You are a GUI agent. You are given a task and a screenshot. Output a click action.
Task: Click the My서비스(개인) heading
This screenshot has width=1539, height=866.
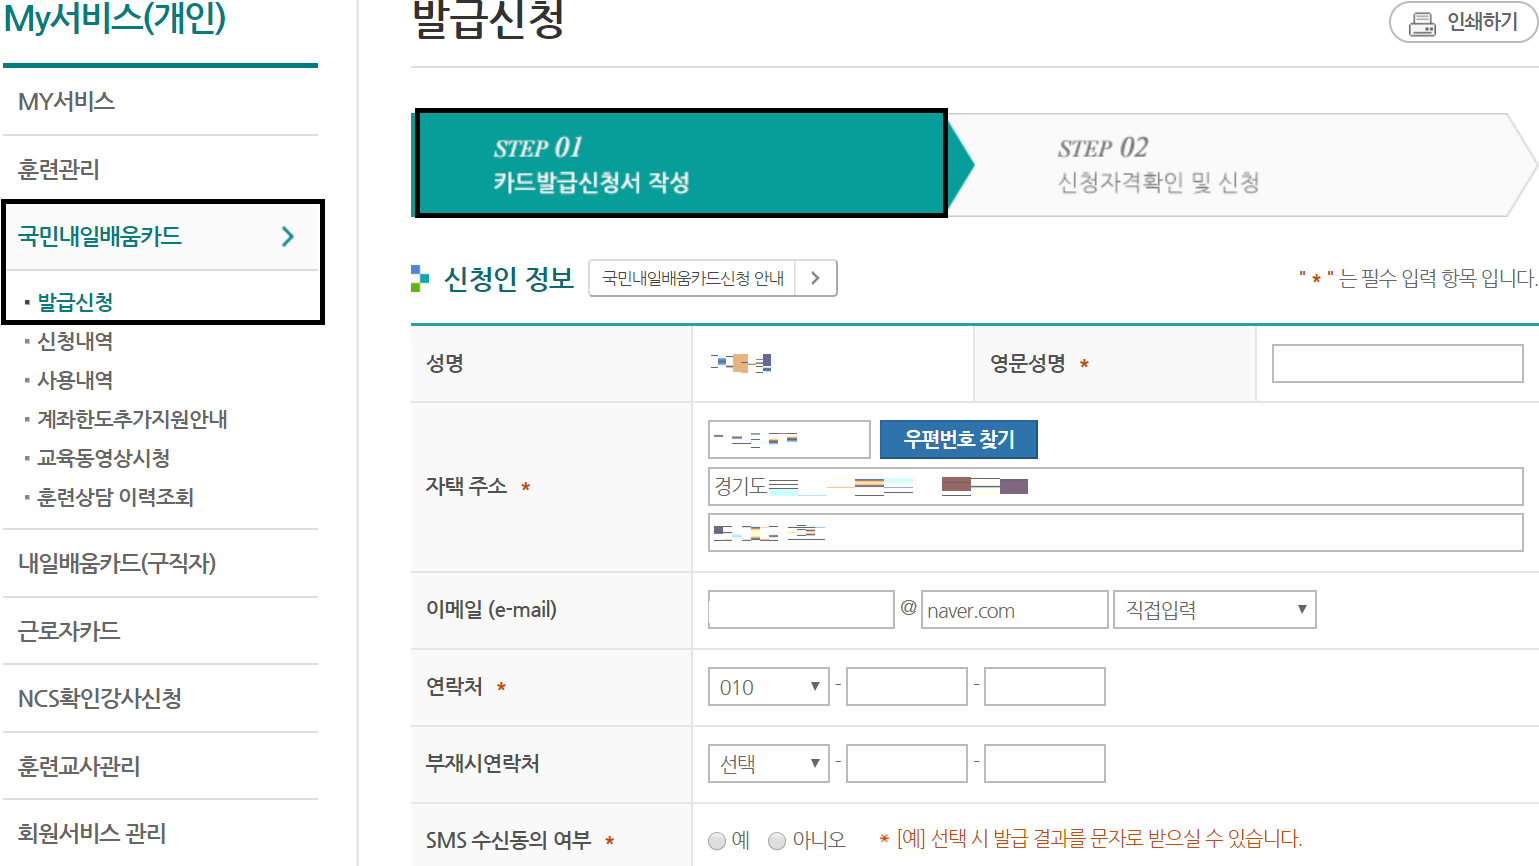coord(115,18)
